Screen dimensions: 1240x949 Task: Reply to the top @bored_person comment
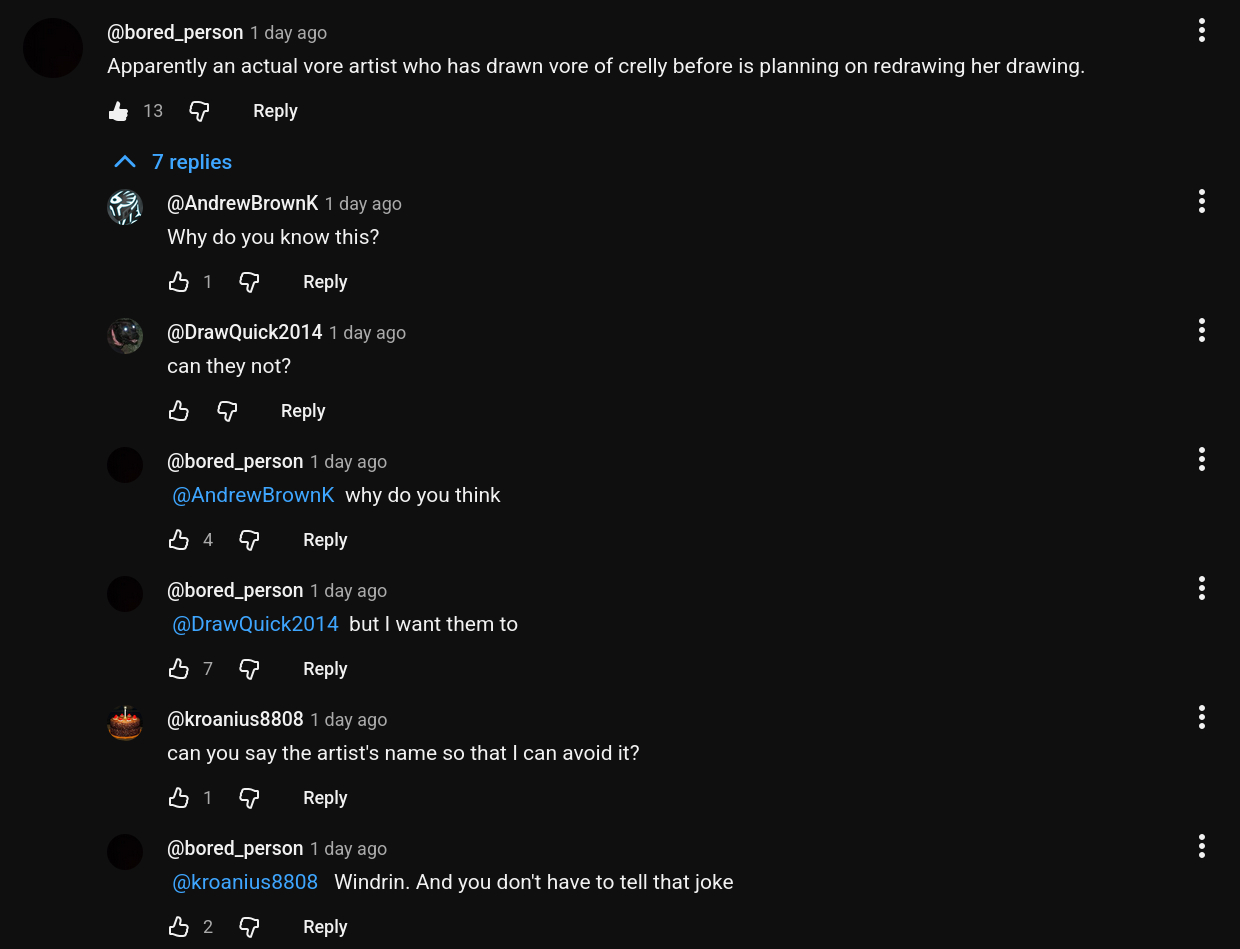(275, 111)
